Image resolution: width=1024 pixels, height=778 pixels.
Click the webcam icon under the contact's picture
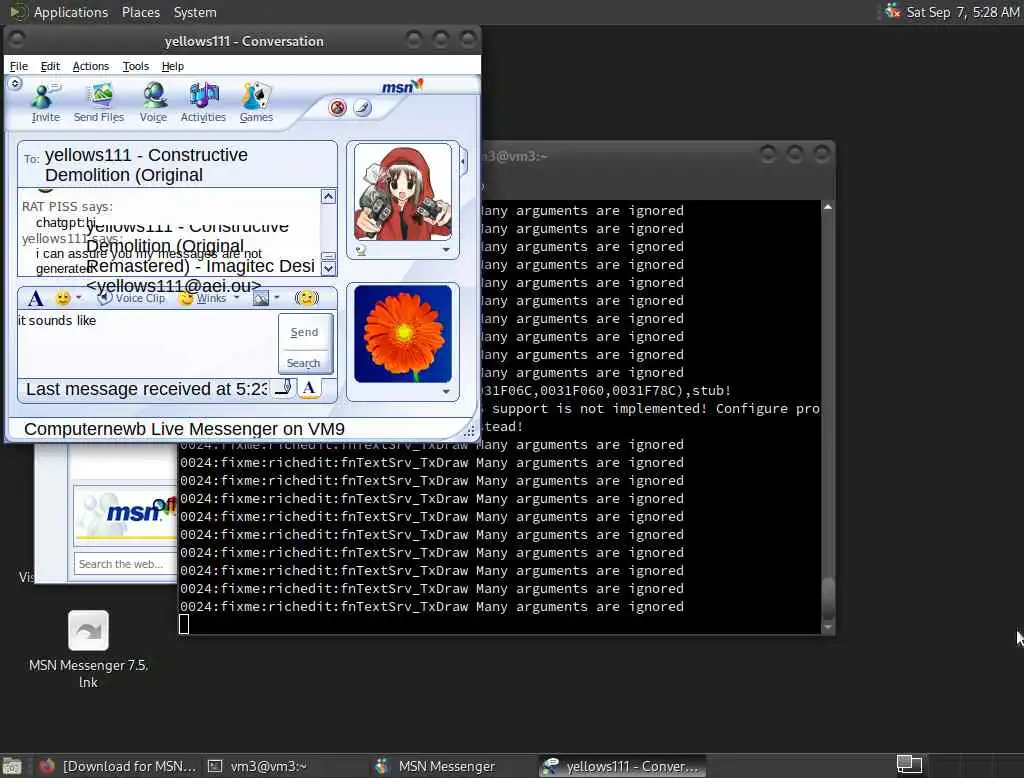361,250
